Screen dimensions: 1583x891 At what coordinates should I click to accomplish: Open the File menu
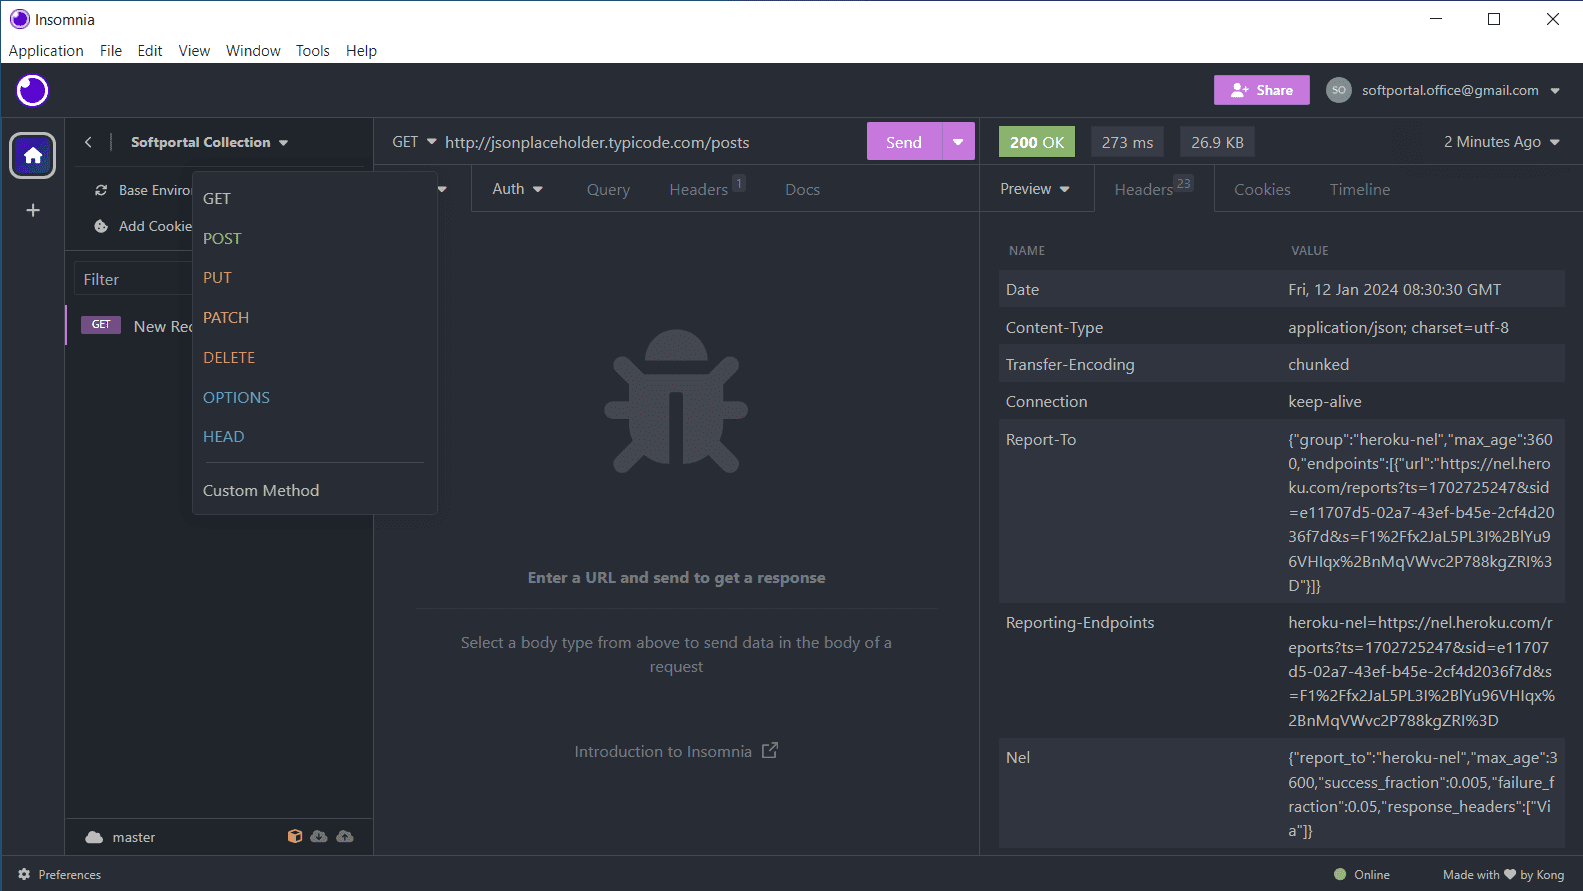111,50
